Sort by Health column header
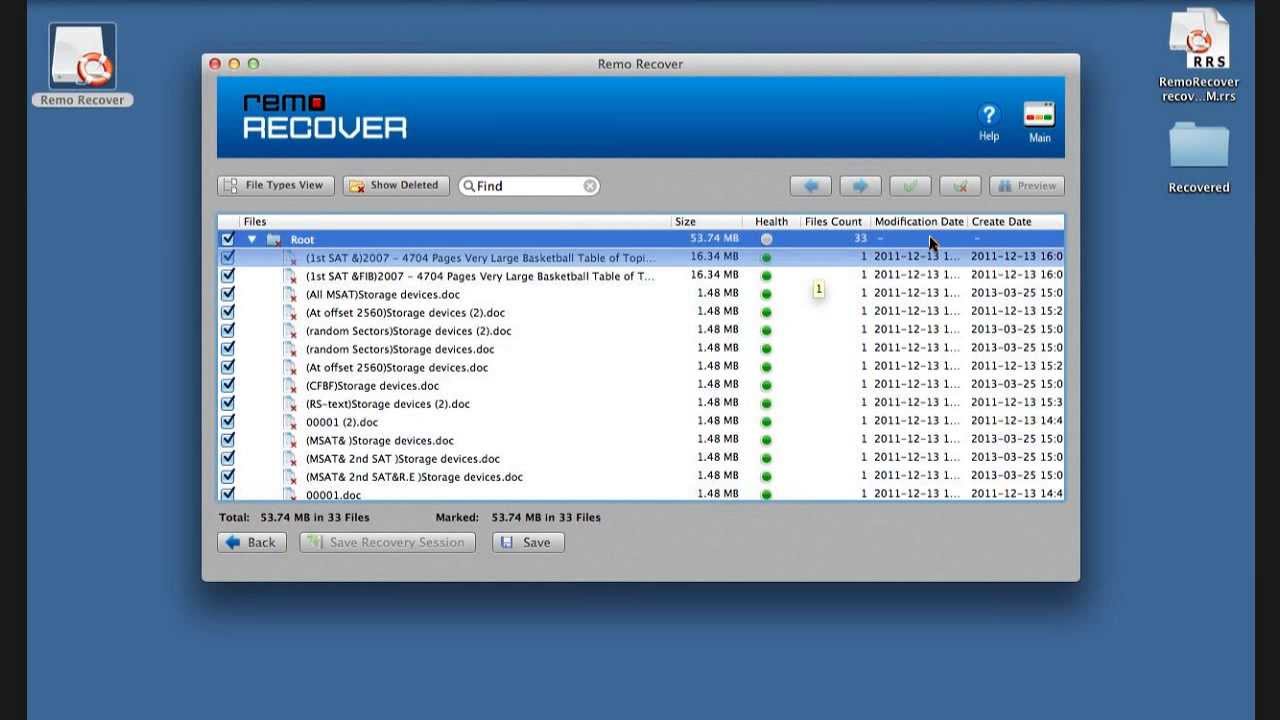Image resolution: width=1280 pixels, height=720 pixels. tap(771, 222)
